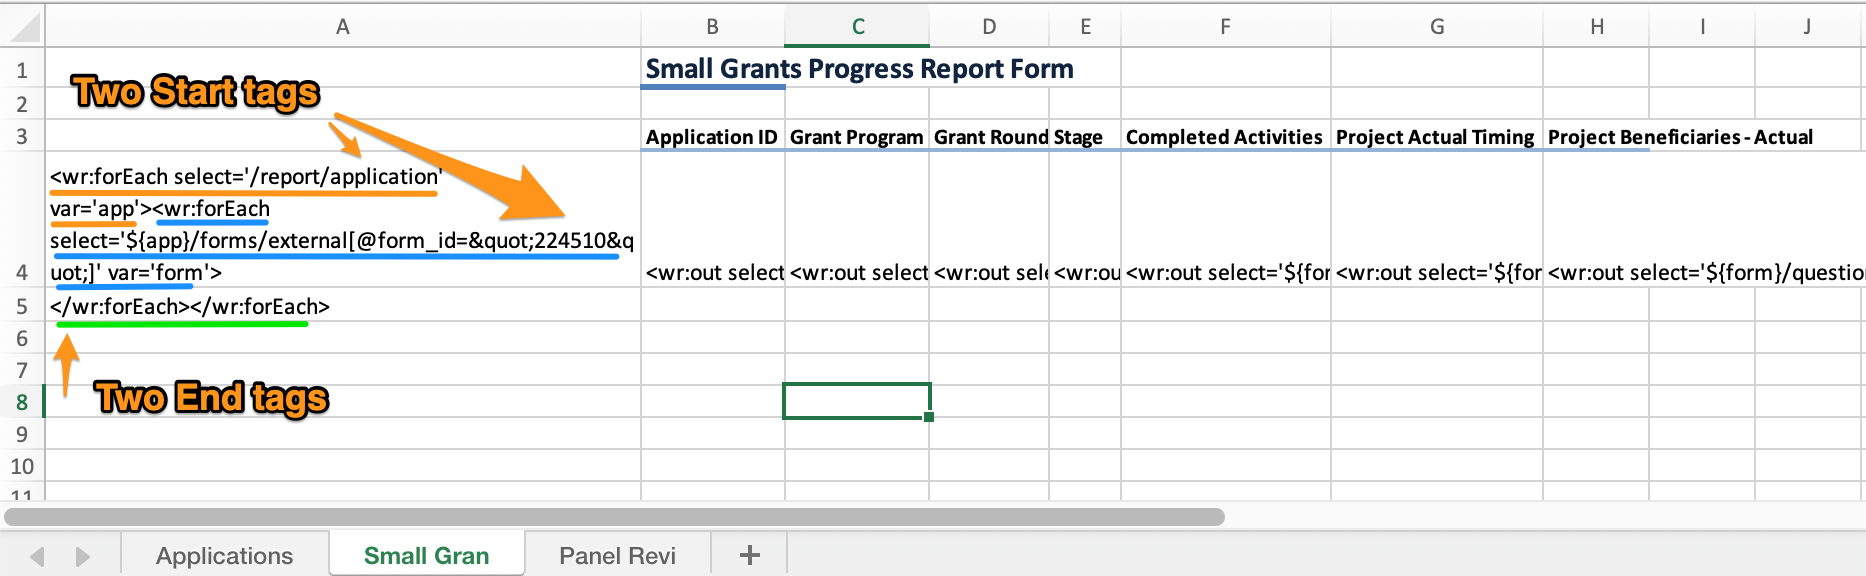Select column C header

coord(857,27)
